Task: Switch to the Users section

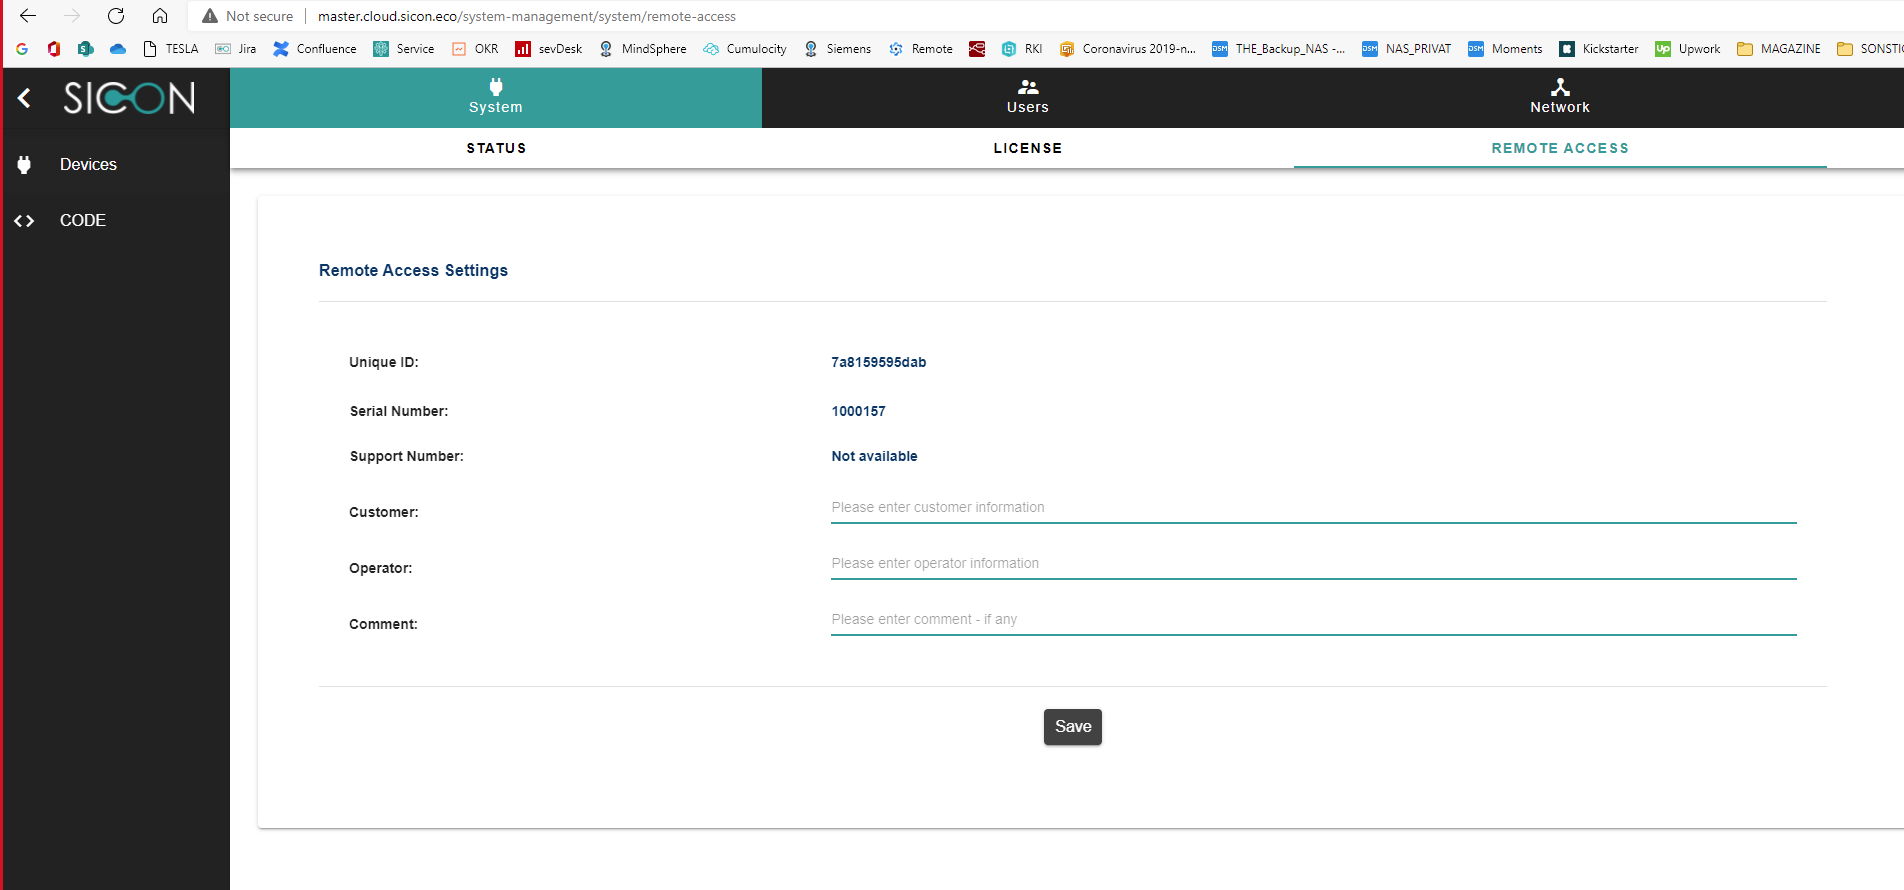Action: pos(1027,97)
